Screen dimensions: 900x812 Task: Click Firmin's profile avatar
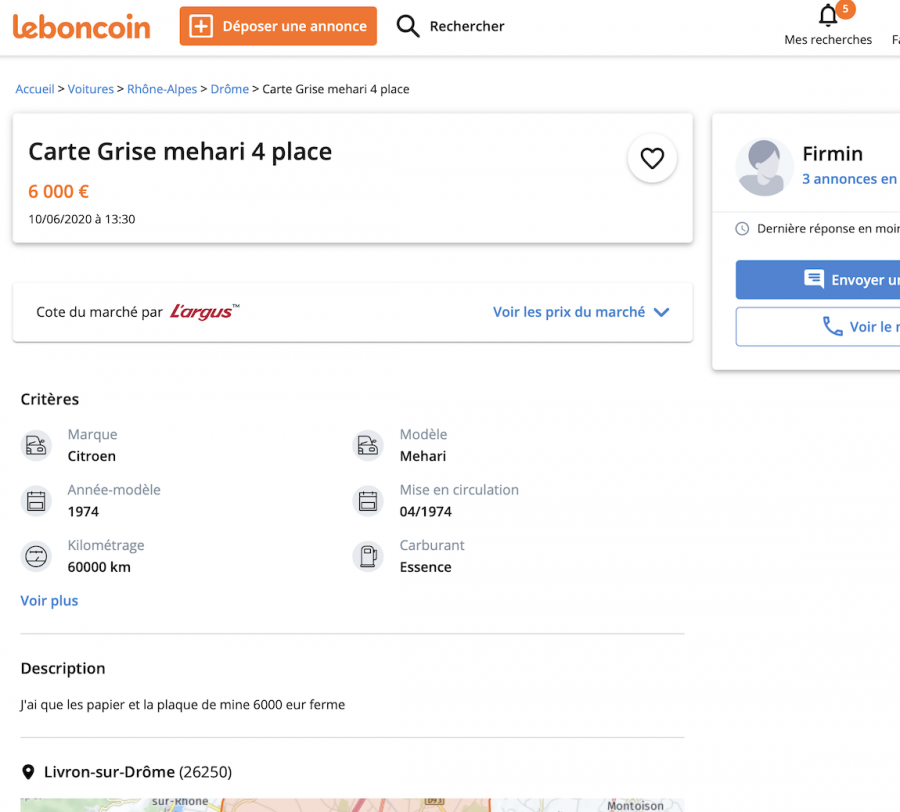coord(763,168)
